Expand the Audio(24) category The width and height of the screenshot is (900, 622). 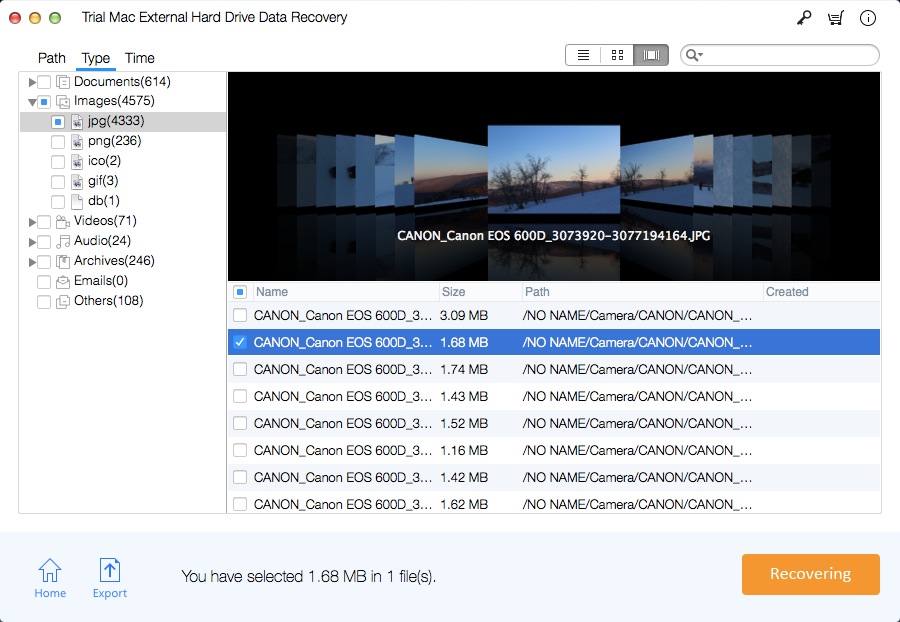pyautogui.click(x=32, y=242)
